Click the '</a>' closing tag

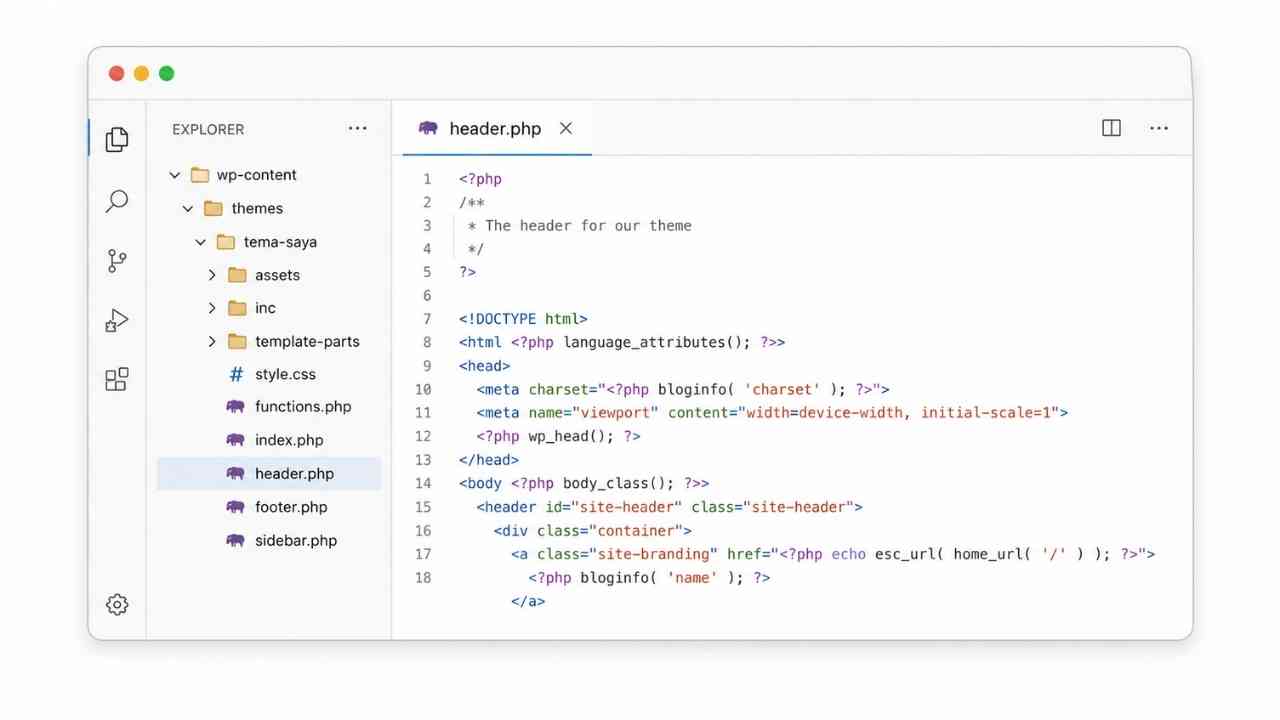tap(528, 601)
